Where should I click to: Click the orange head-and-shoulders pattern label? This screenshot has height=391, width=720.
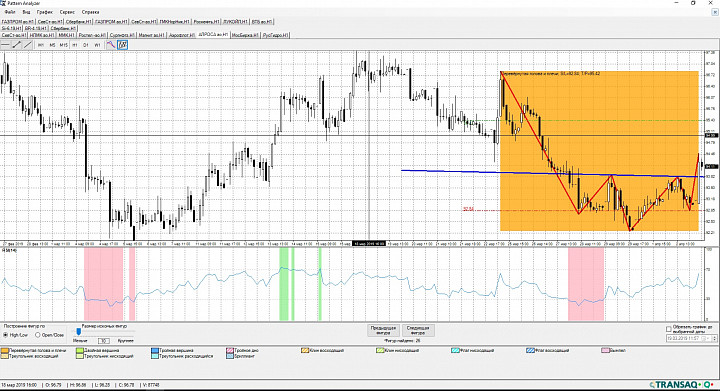coord(550,73)
